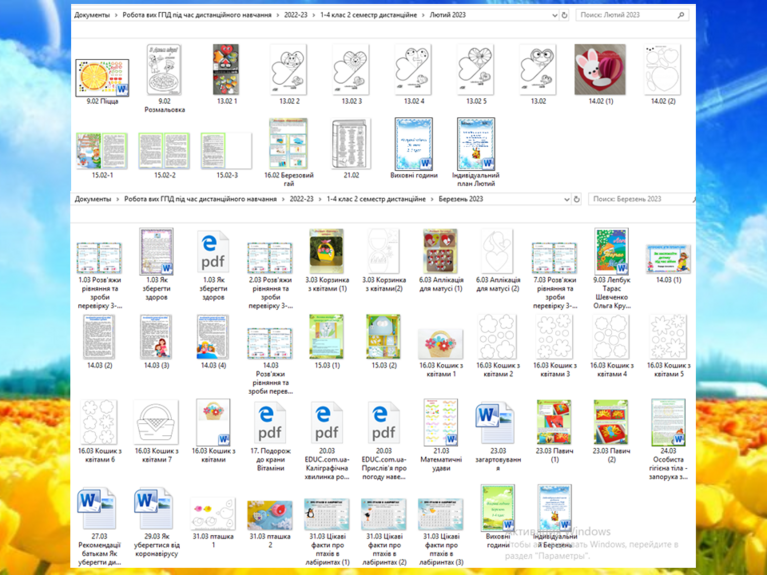767x575 pixels.
Task: Click Березень 2023 breadcrumb segment
Action: click(x=461, y=199)
